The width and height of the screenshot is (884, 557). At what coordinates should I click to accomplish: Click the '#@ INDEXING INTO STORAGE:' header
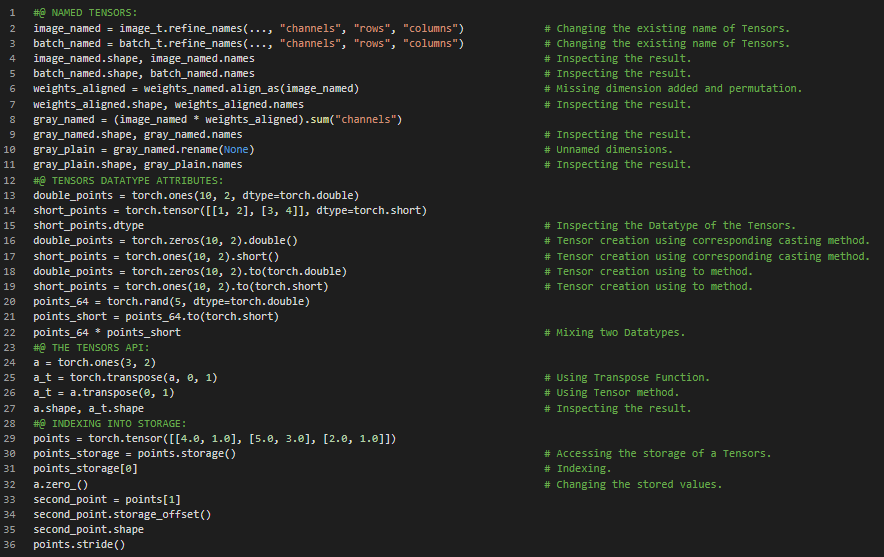tap(109, 423)
